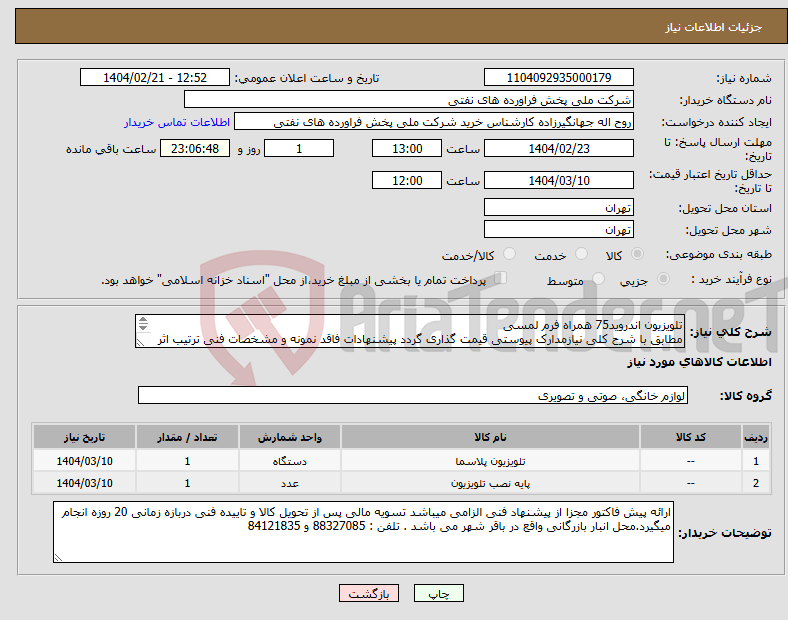Click the نام دستگاه خریدار field

pyautogui.click(x=409, y=99)
